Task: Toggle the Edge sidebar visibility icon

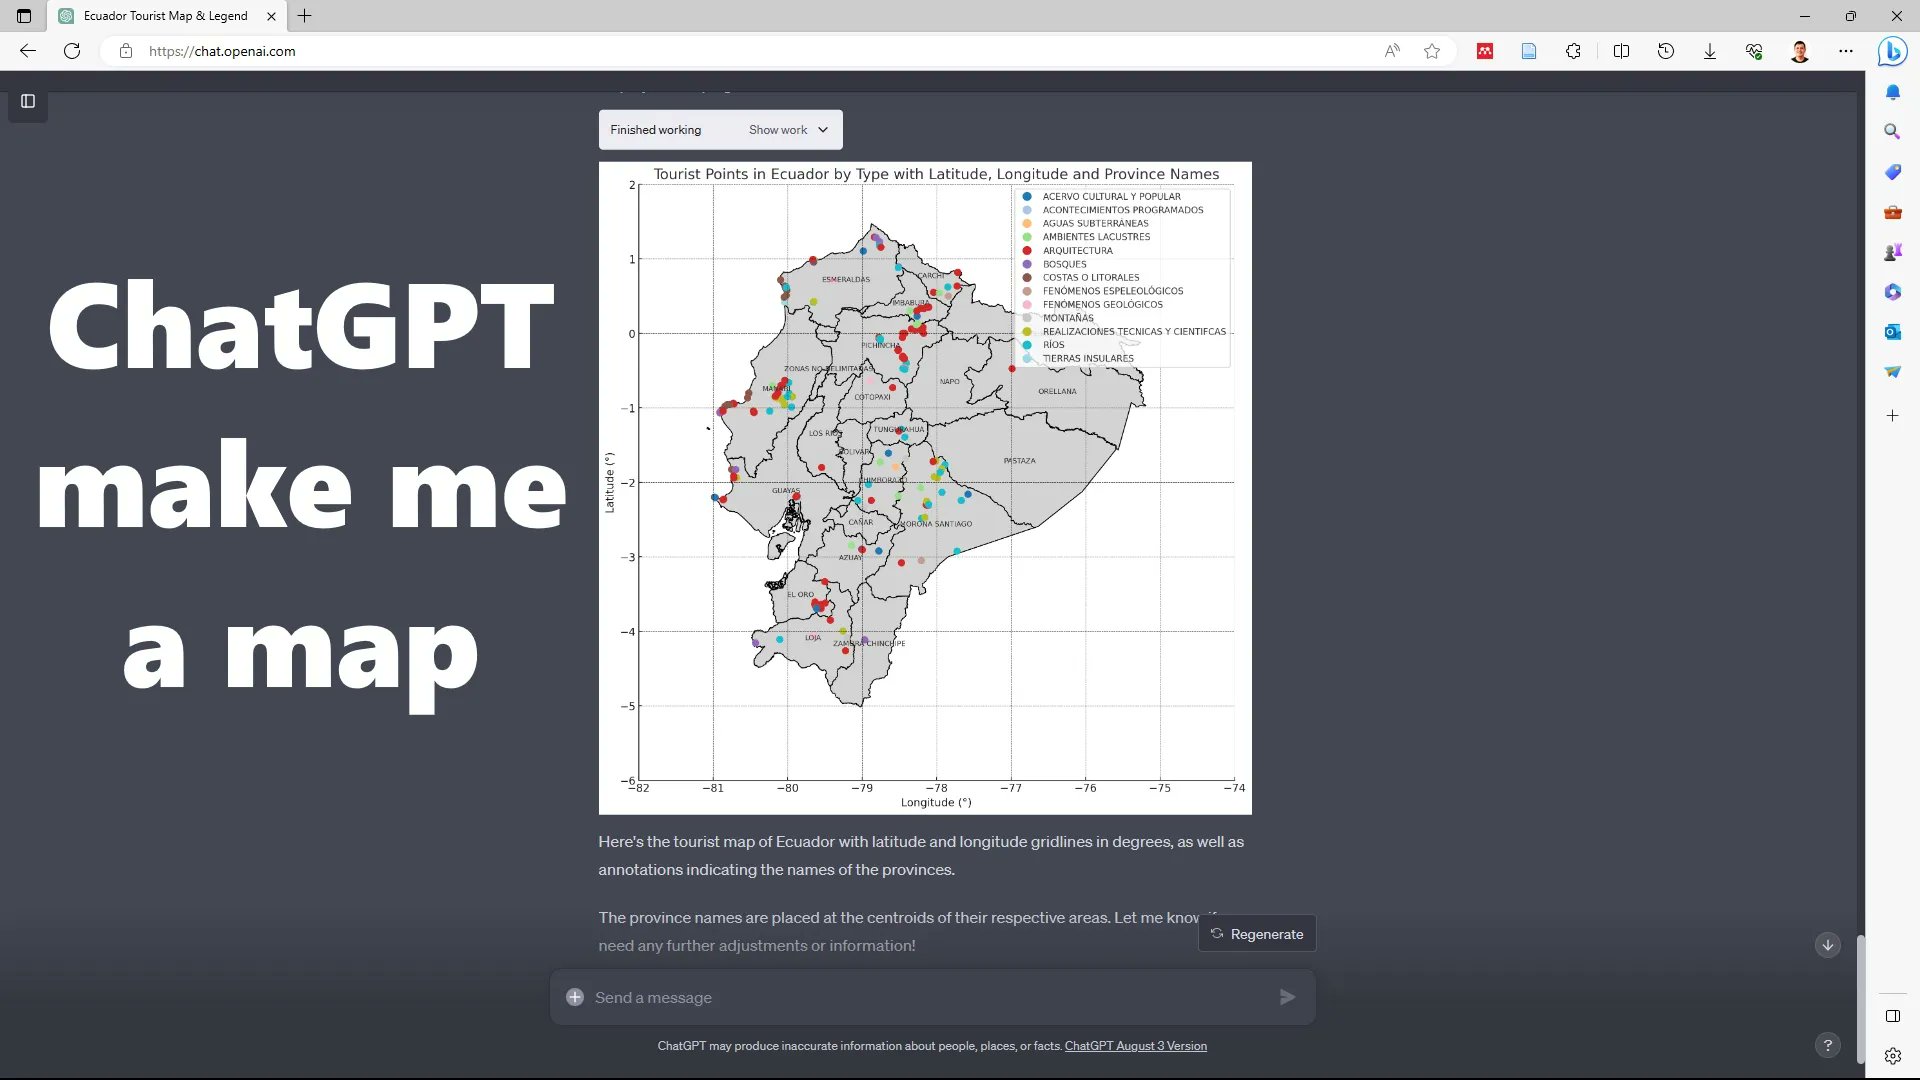Action: pyautogui.click(x=1893, y=1016)
